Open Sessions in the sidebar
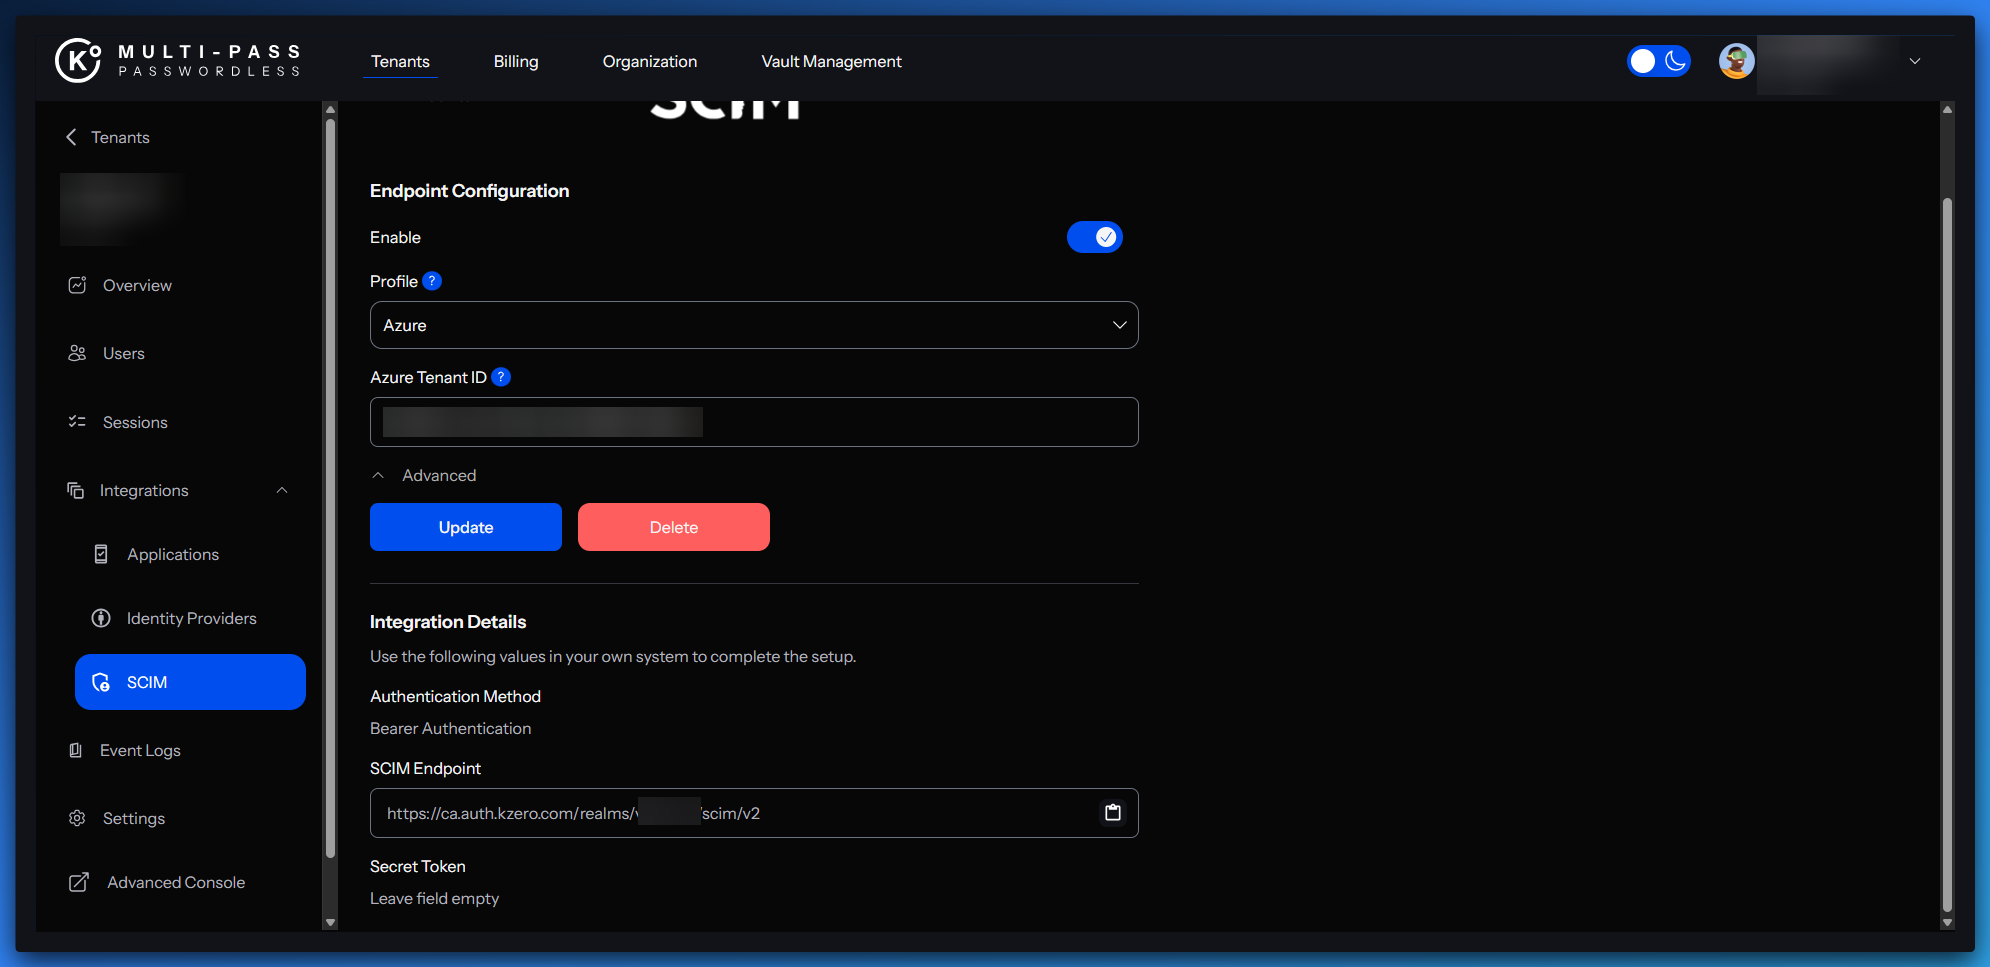Viewport: 1990px width, 967px height. (134, 423)
